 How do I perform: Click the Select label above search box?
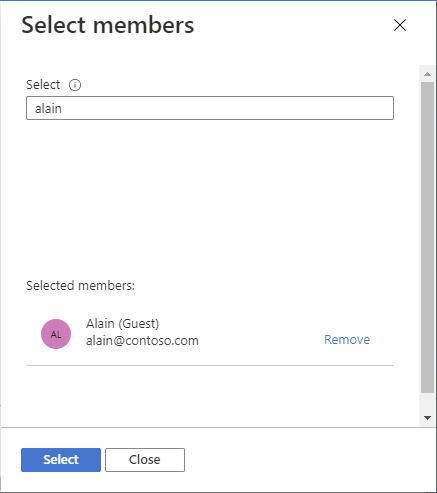point(43,85)
